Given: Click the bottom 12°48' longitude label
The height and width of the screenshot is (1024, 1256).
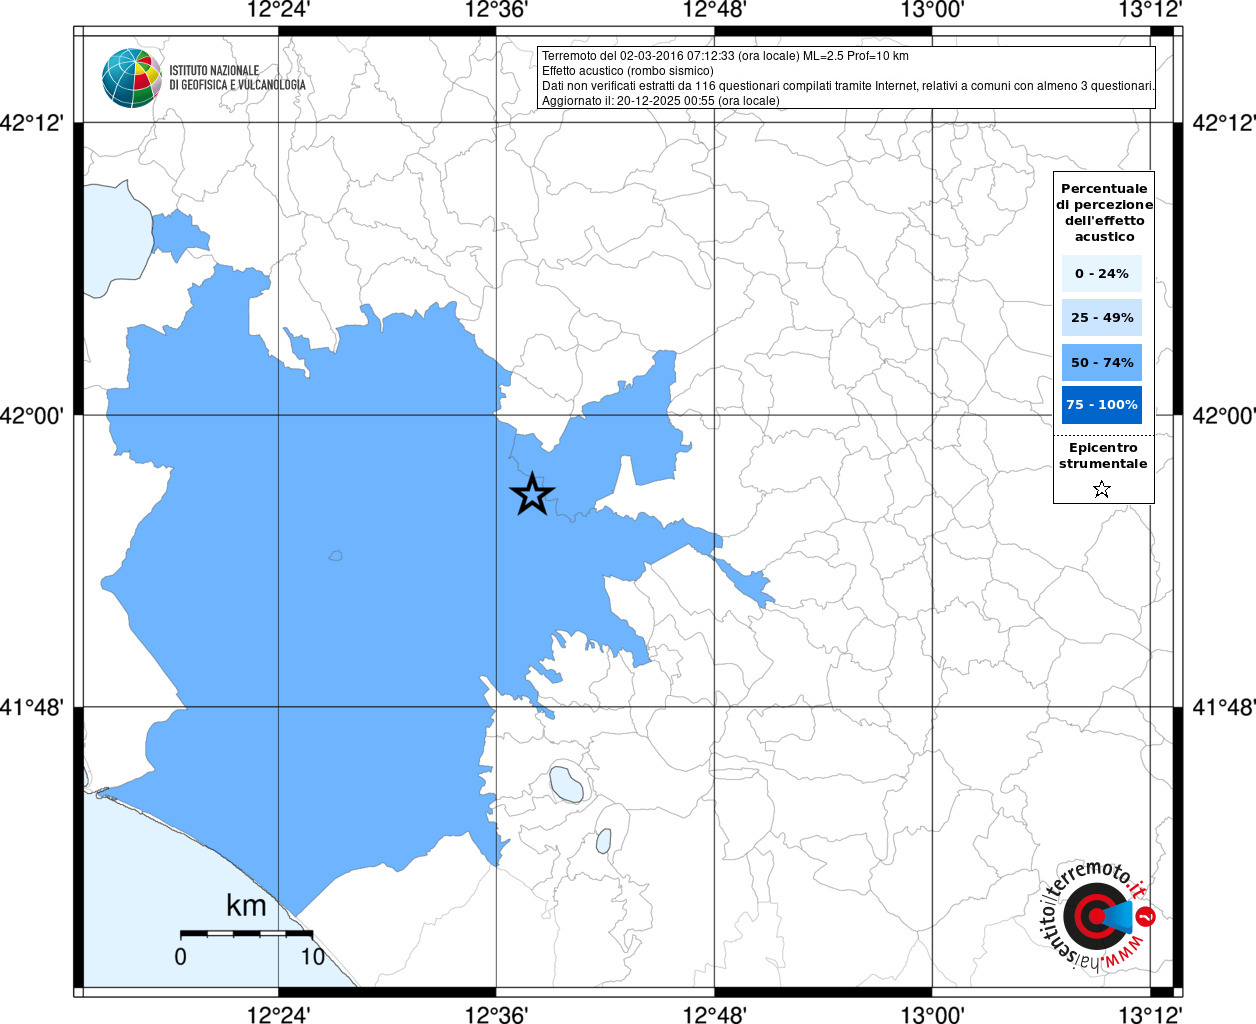Looking at the screenshot, I should pyautogui.click(x=714, y=1015).
